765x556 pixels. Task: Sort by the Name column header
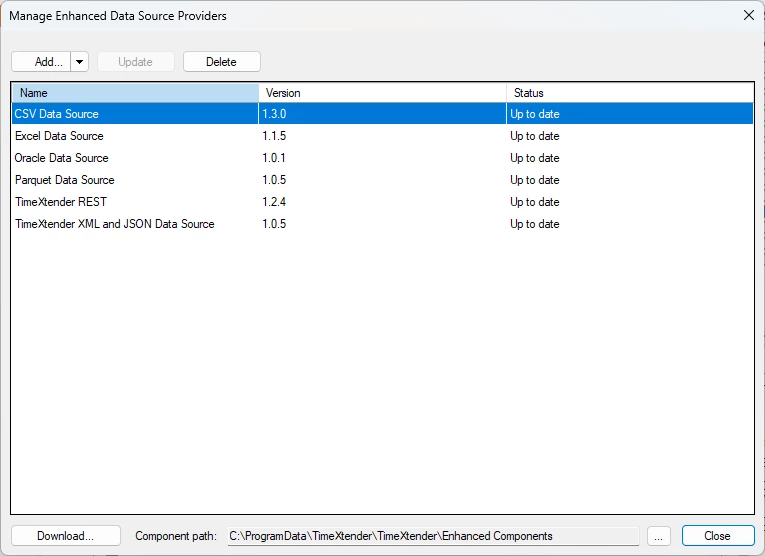[135, 93]
